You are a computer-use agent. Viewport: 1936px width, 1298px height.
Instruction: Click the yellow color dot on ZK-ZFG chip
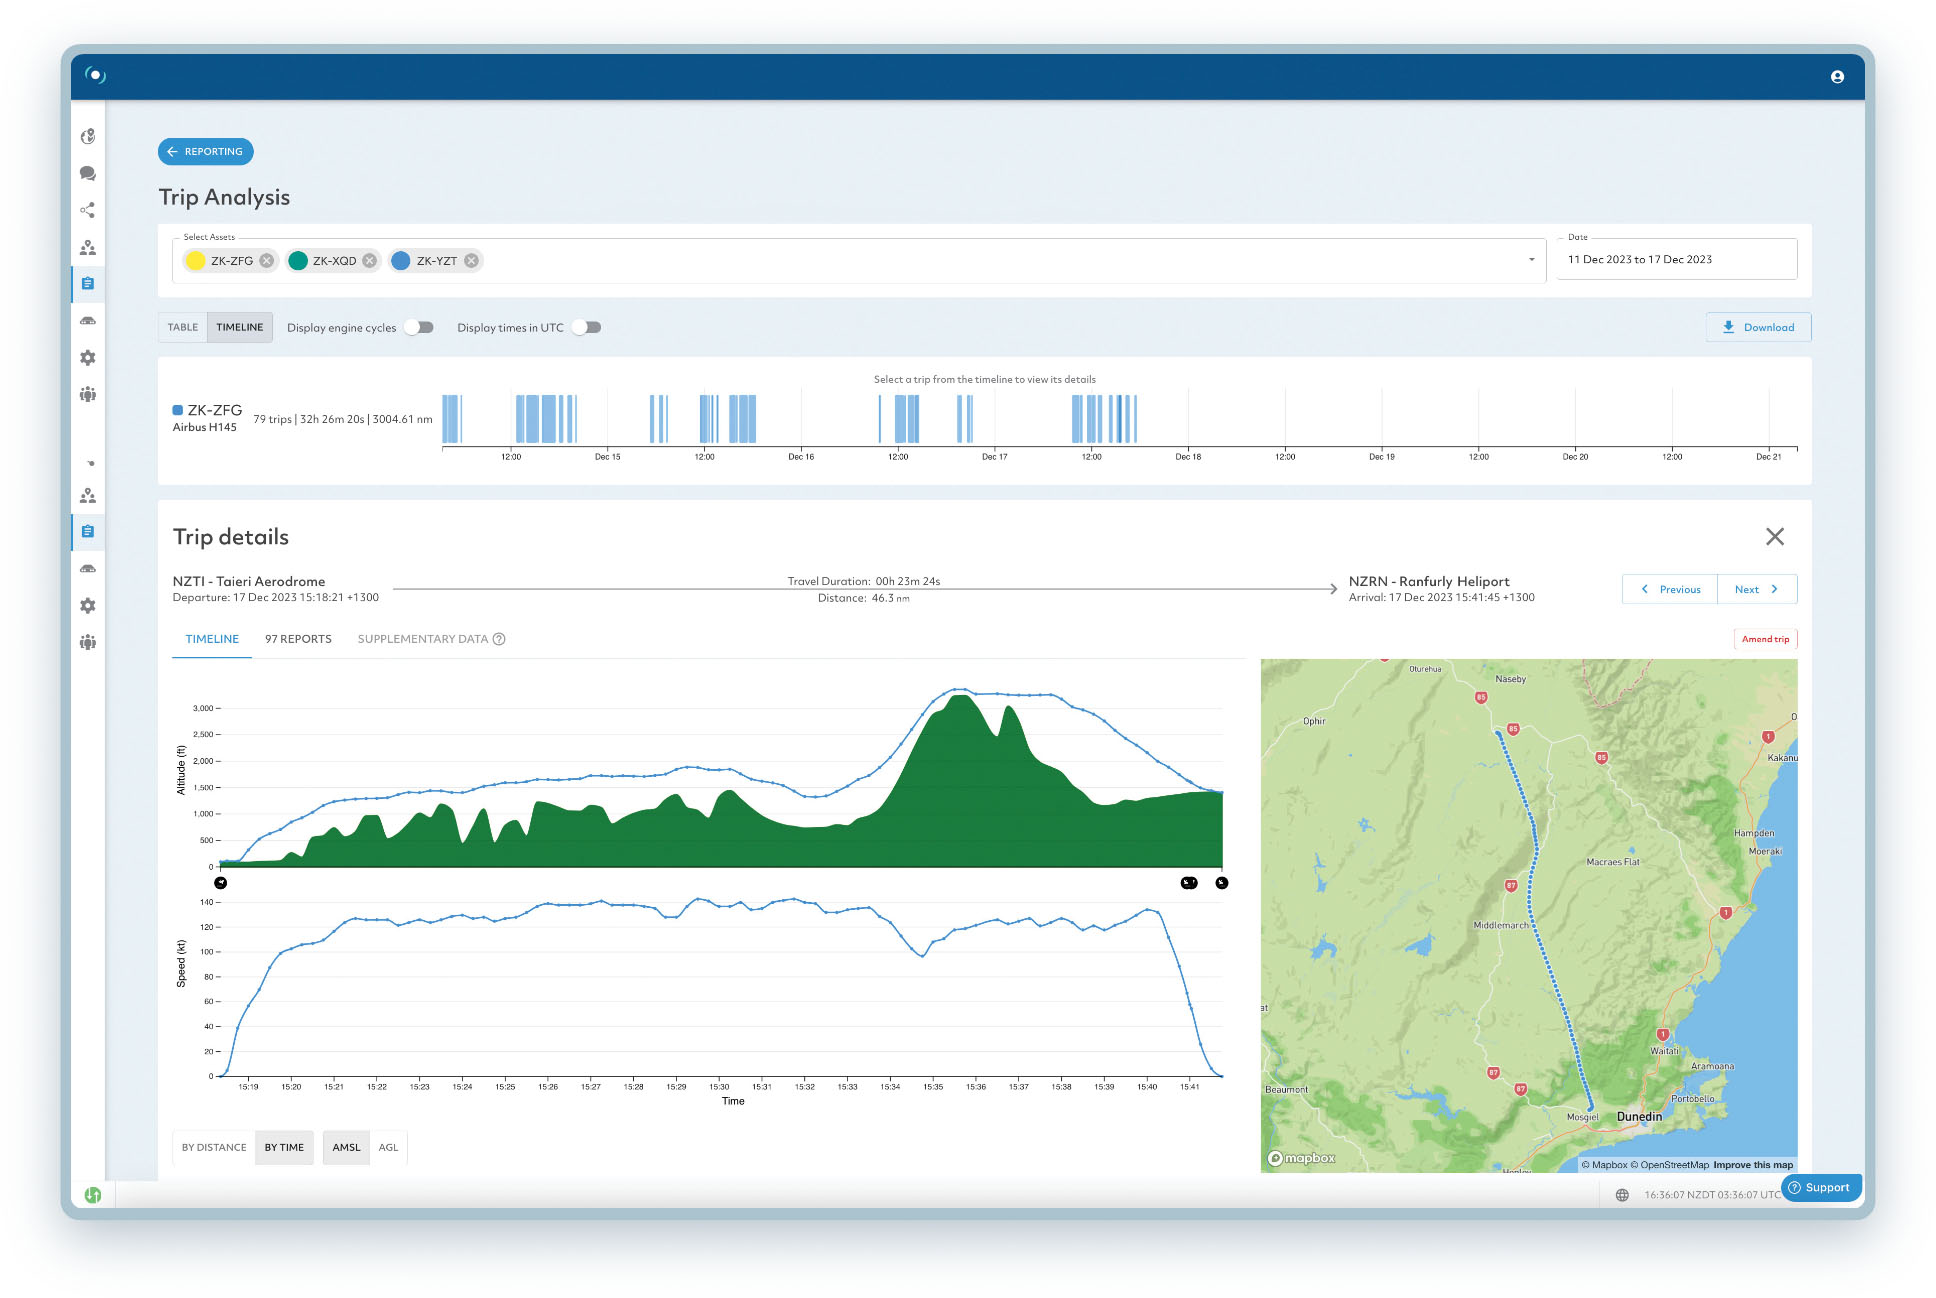click(x=194, y=260)
